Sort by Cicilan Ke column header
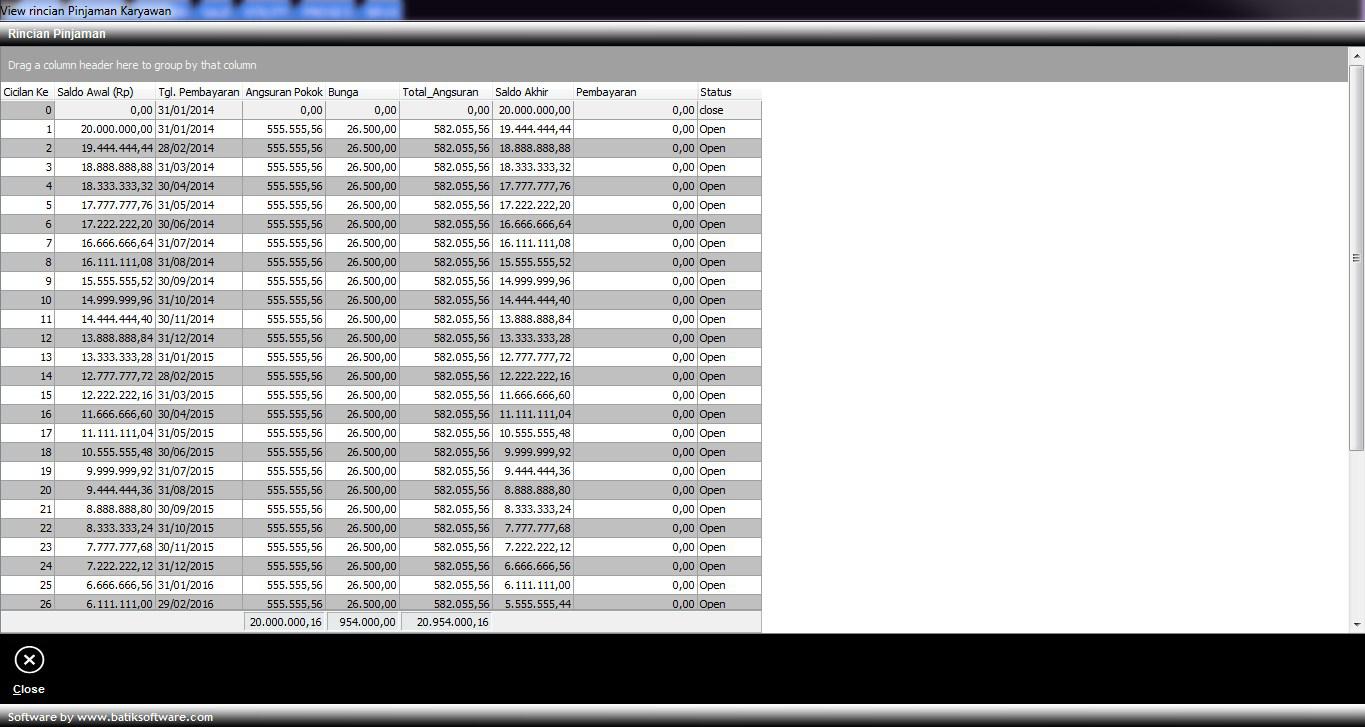Image resolution: width=1365 pixels, height=727 pixels. [27, 92]
